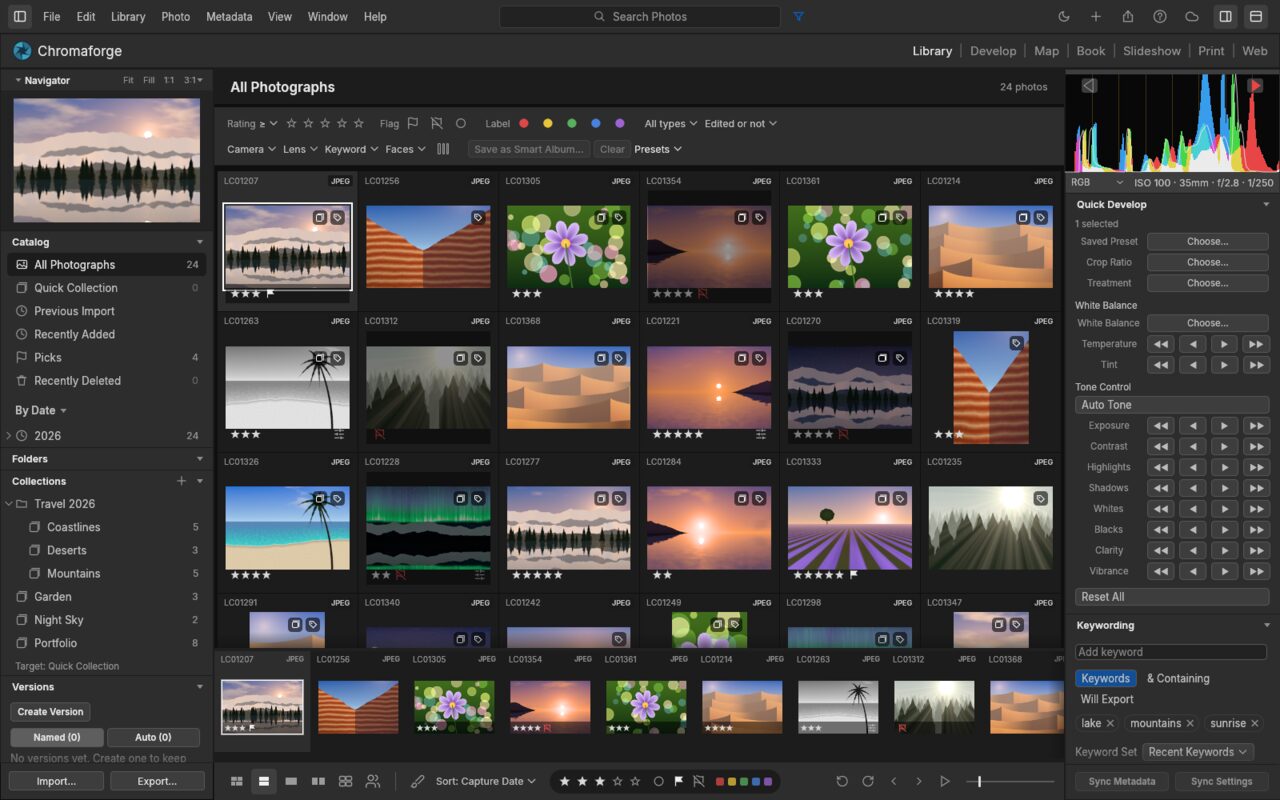Click the share/export icon in title bar
1280x800 pixels.
click(1128, 17)
